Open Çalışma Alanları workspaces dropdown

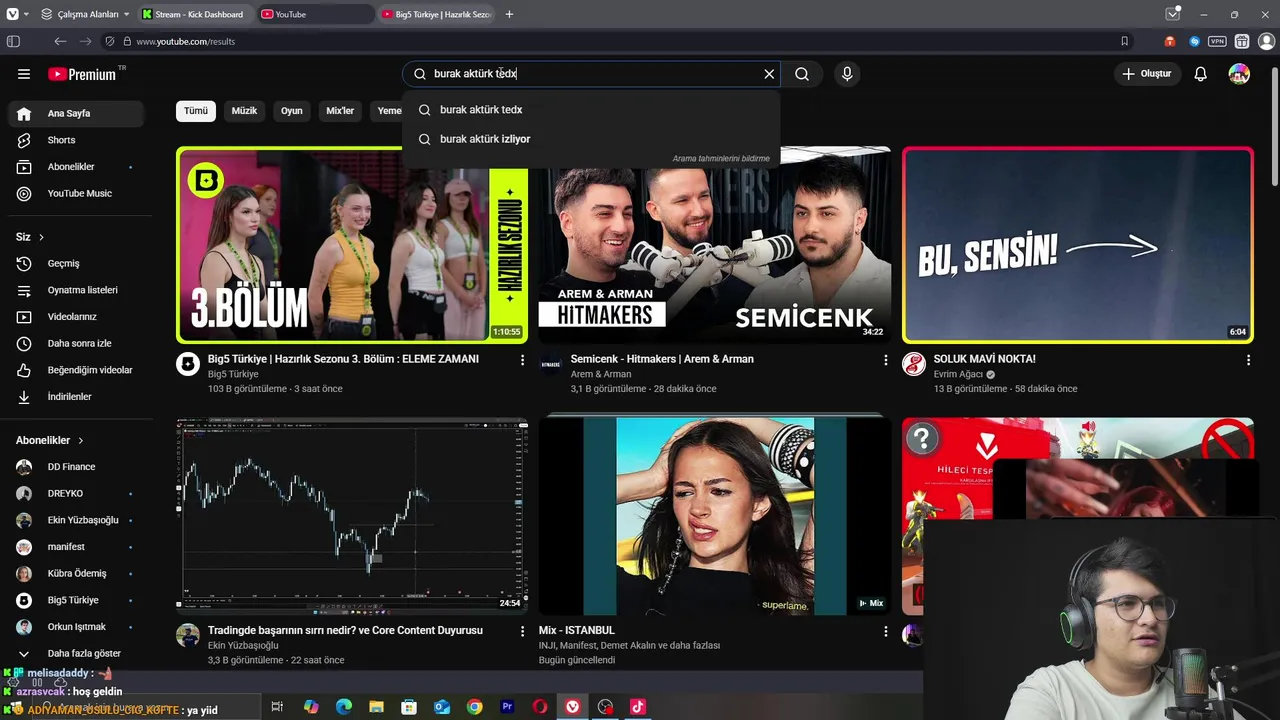[x=86, y=14]
